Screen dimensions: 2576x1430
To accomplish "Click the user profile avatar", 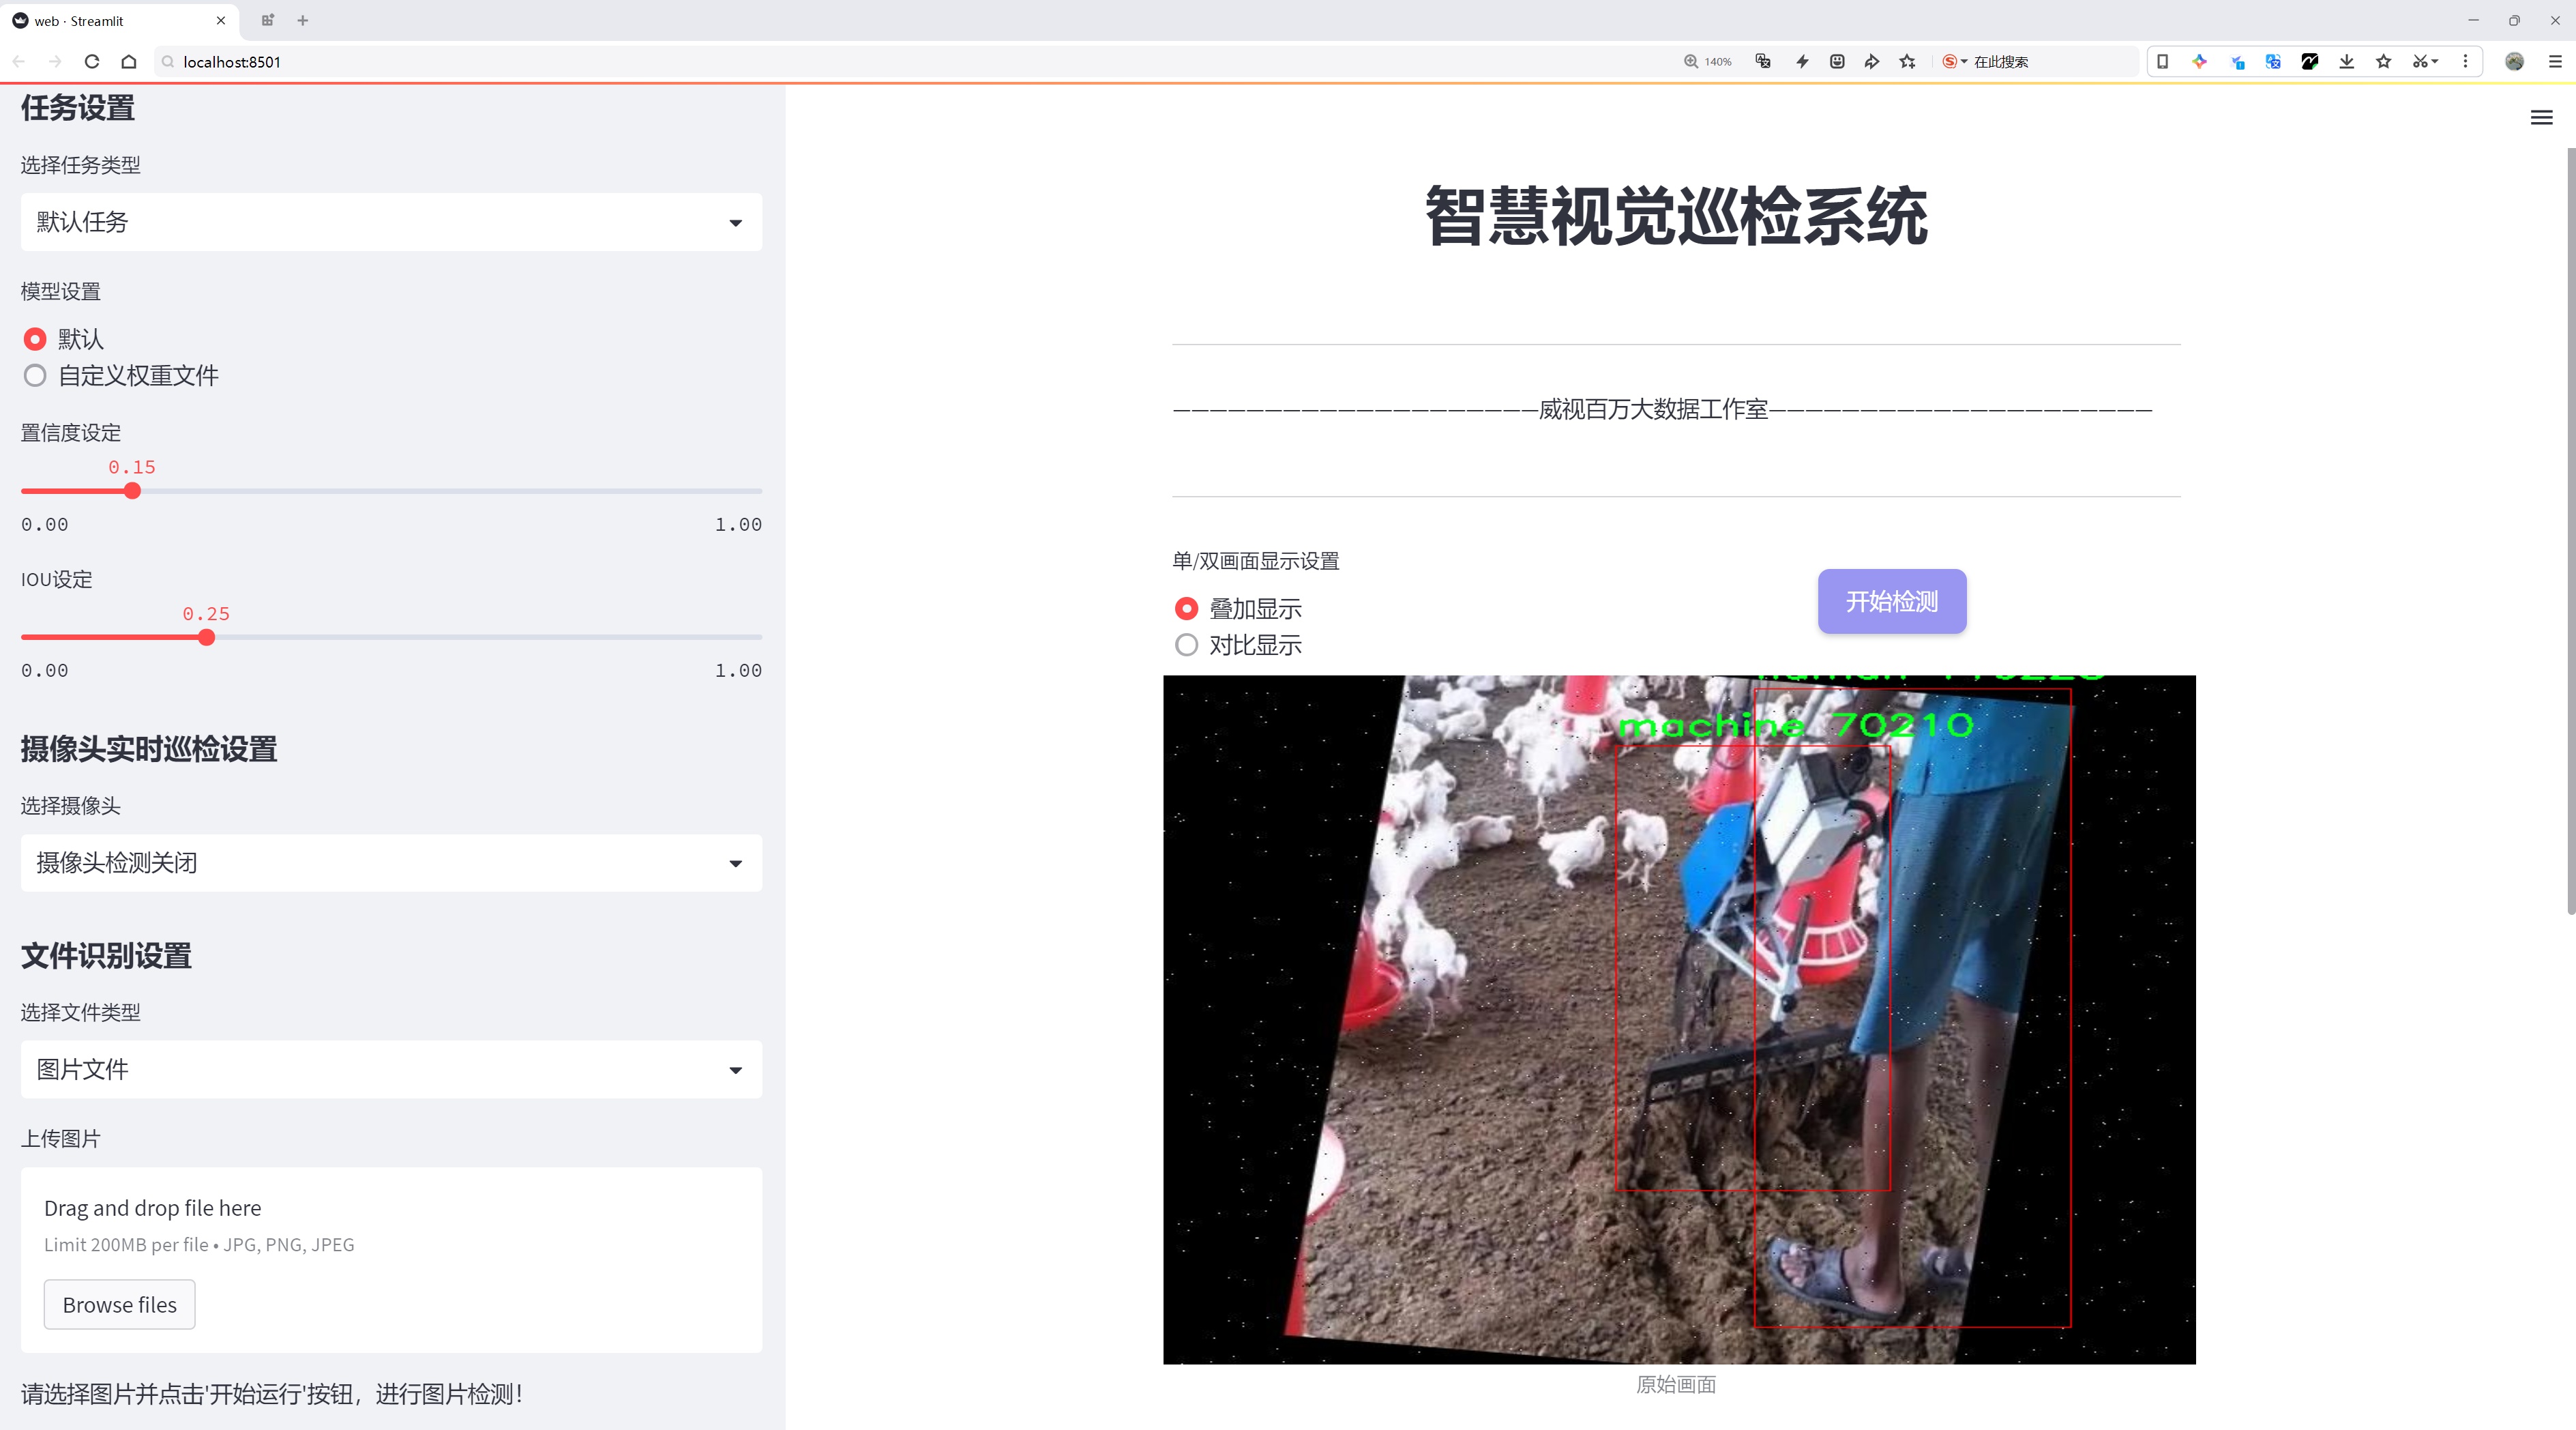I will point(2514,61).
